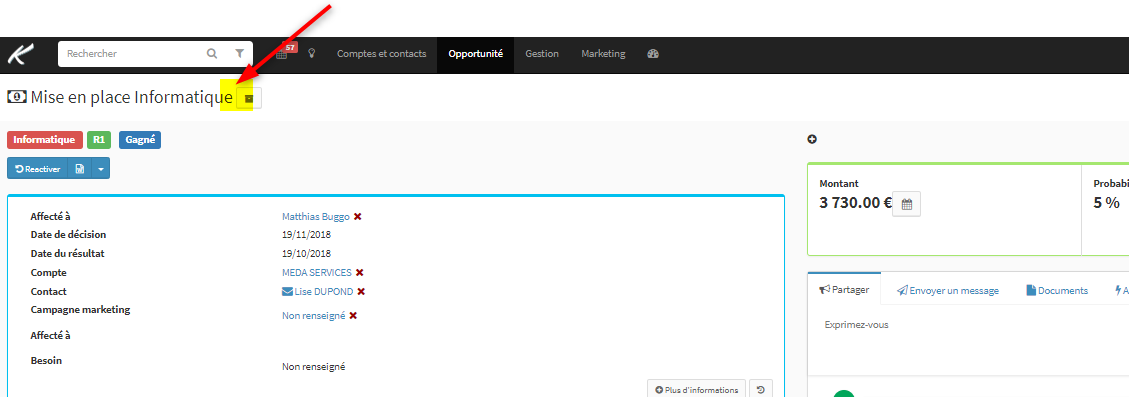Click the document icon button beside Reactiver

click(x=80, y=169)
